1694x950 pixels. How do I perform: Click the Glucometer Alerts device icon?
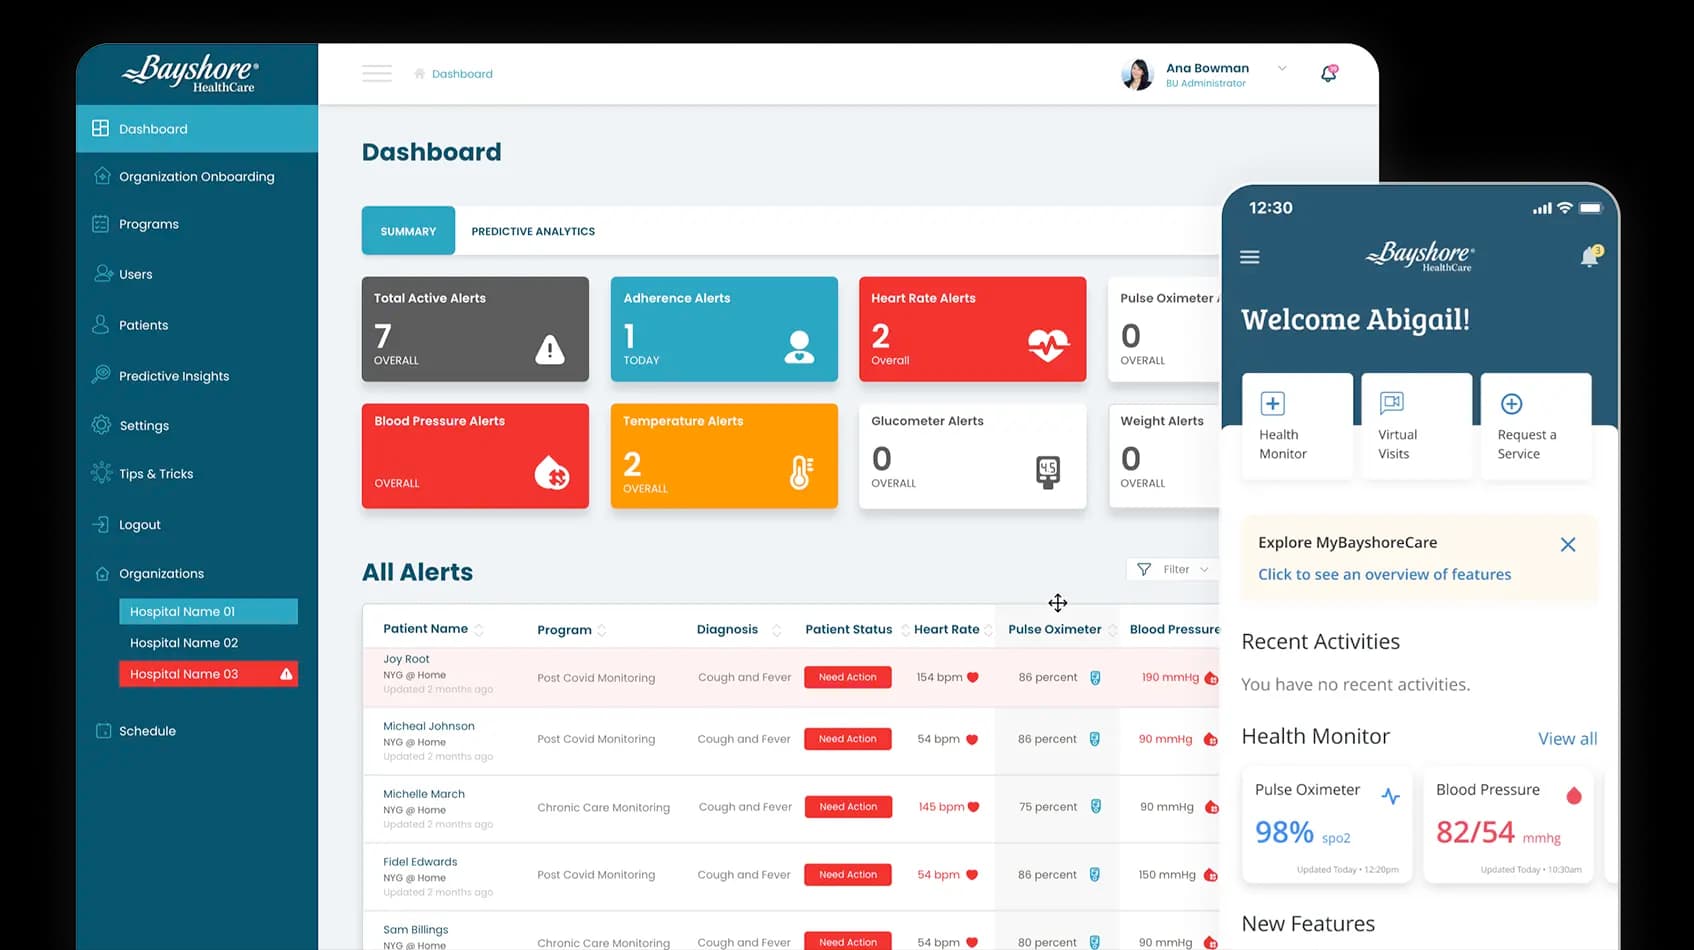point(1047,472)
